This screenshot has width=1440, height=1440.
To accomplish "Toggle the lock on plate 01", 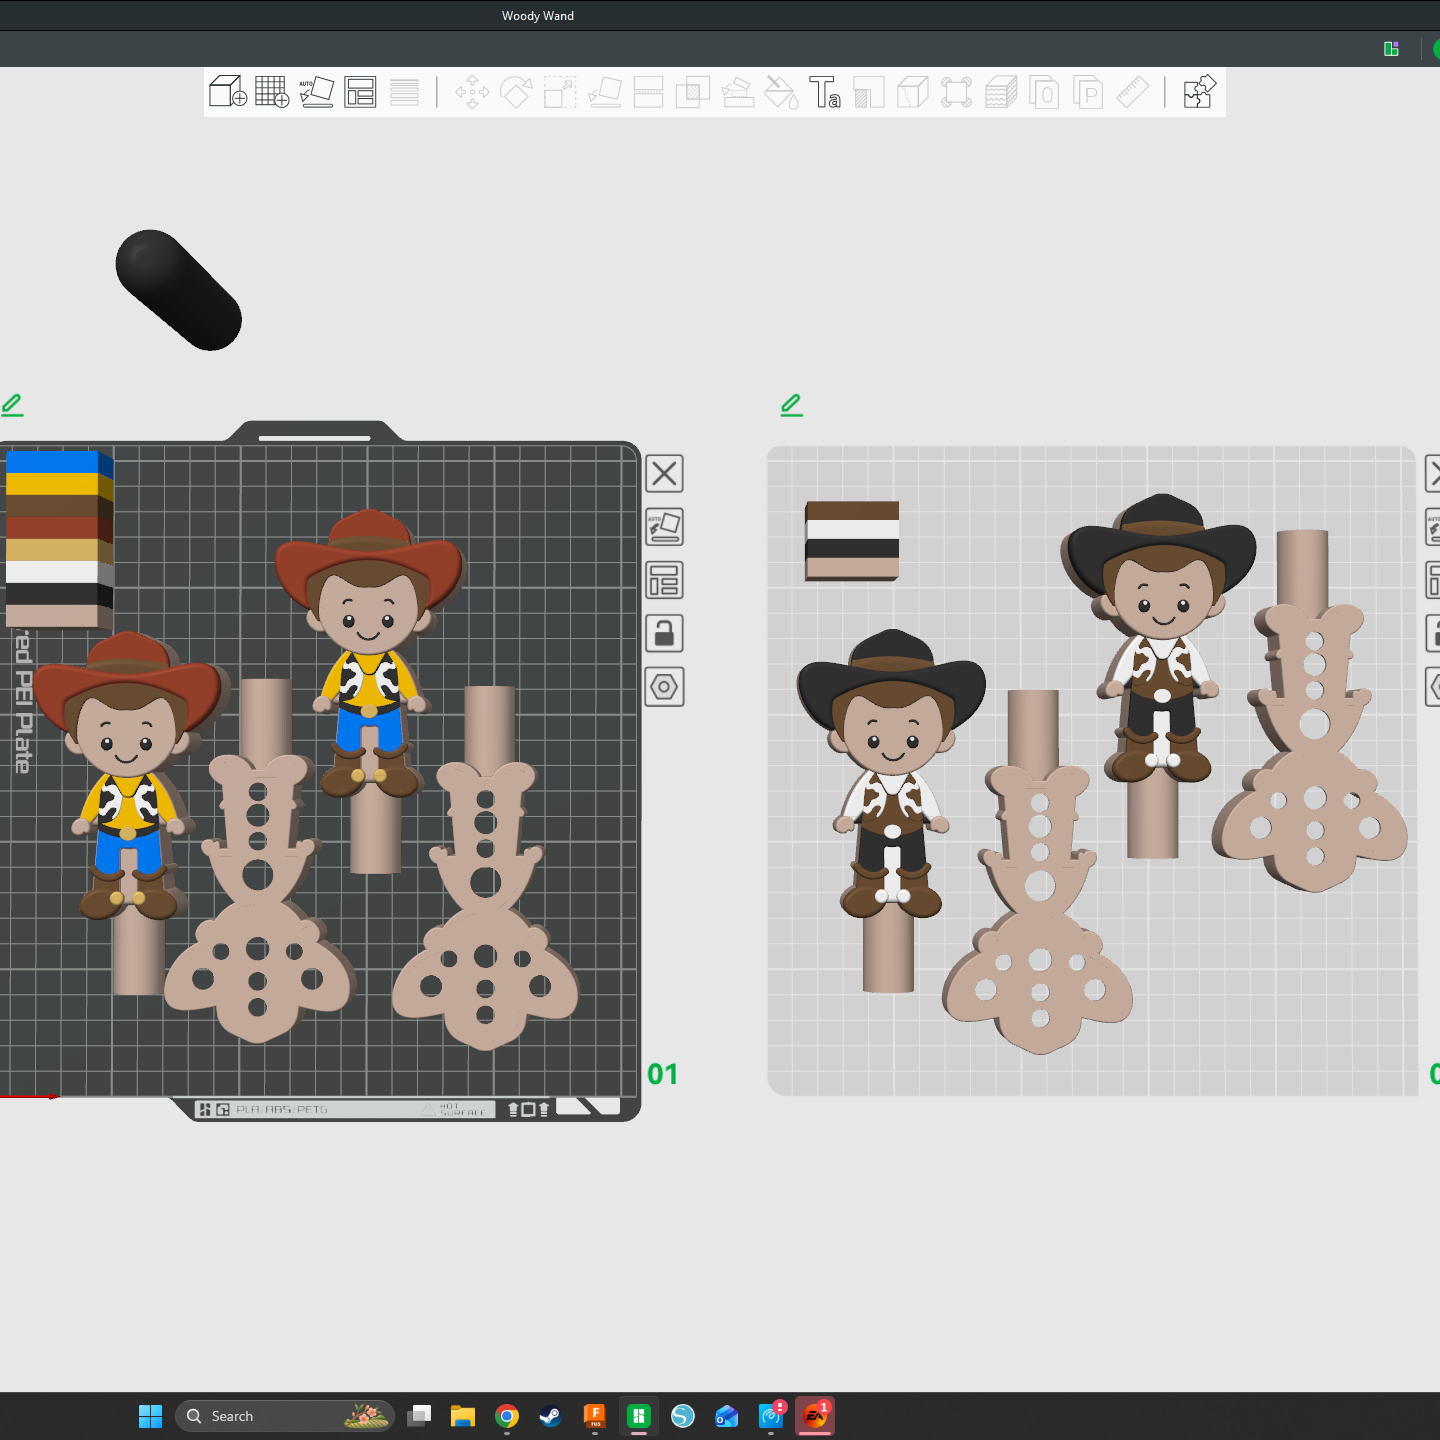I will [664, 633].
